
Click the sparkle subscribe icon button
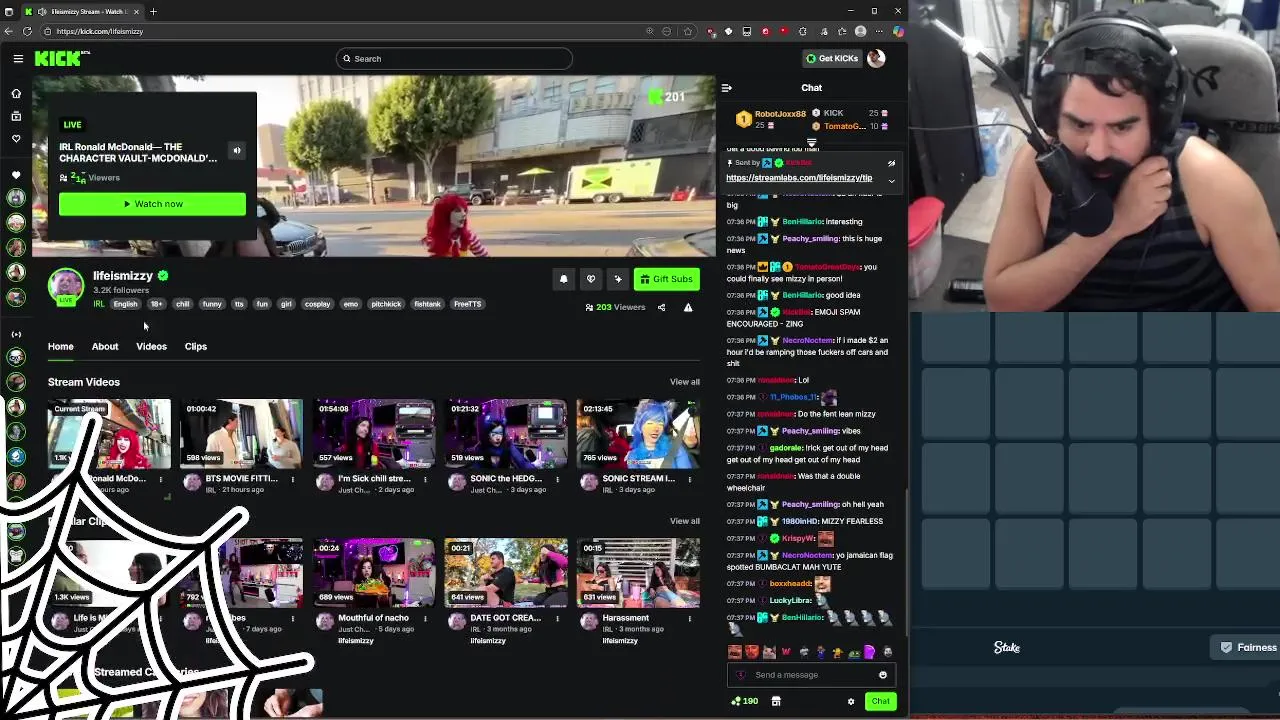(618, 279)
